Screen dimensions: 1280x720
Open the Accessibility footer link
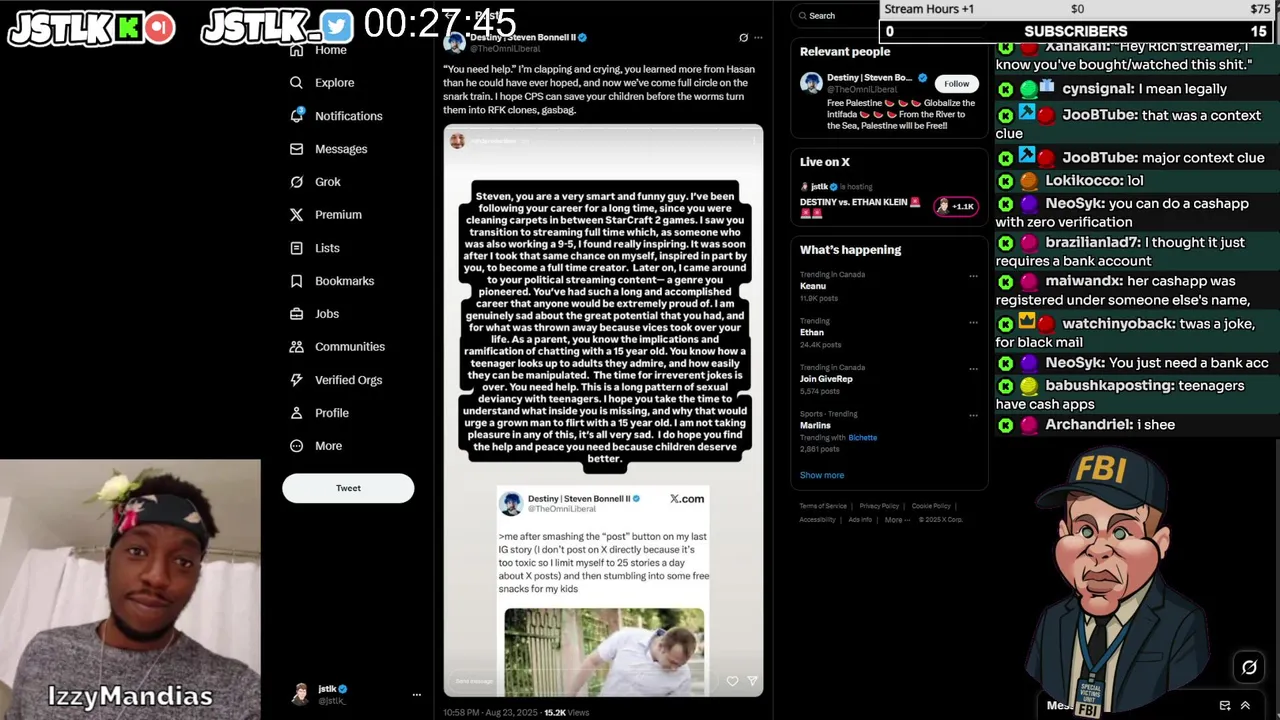[x=817, y=520]
